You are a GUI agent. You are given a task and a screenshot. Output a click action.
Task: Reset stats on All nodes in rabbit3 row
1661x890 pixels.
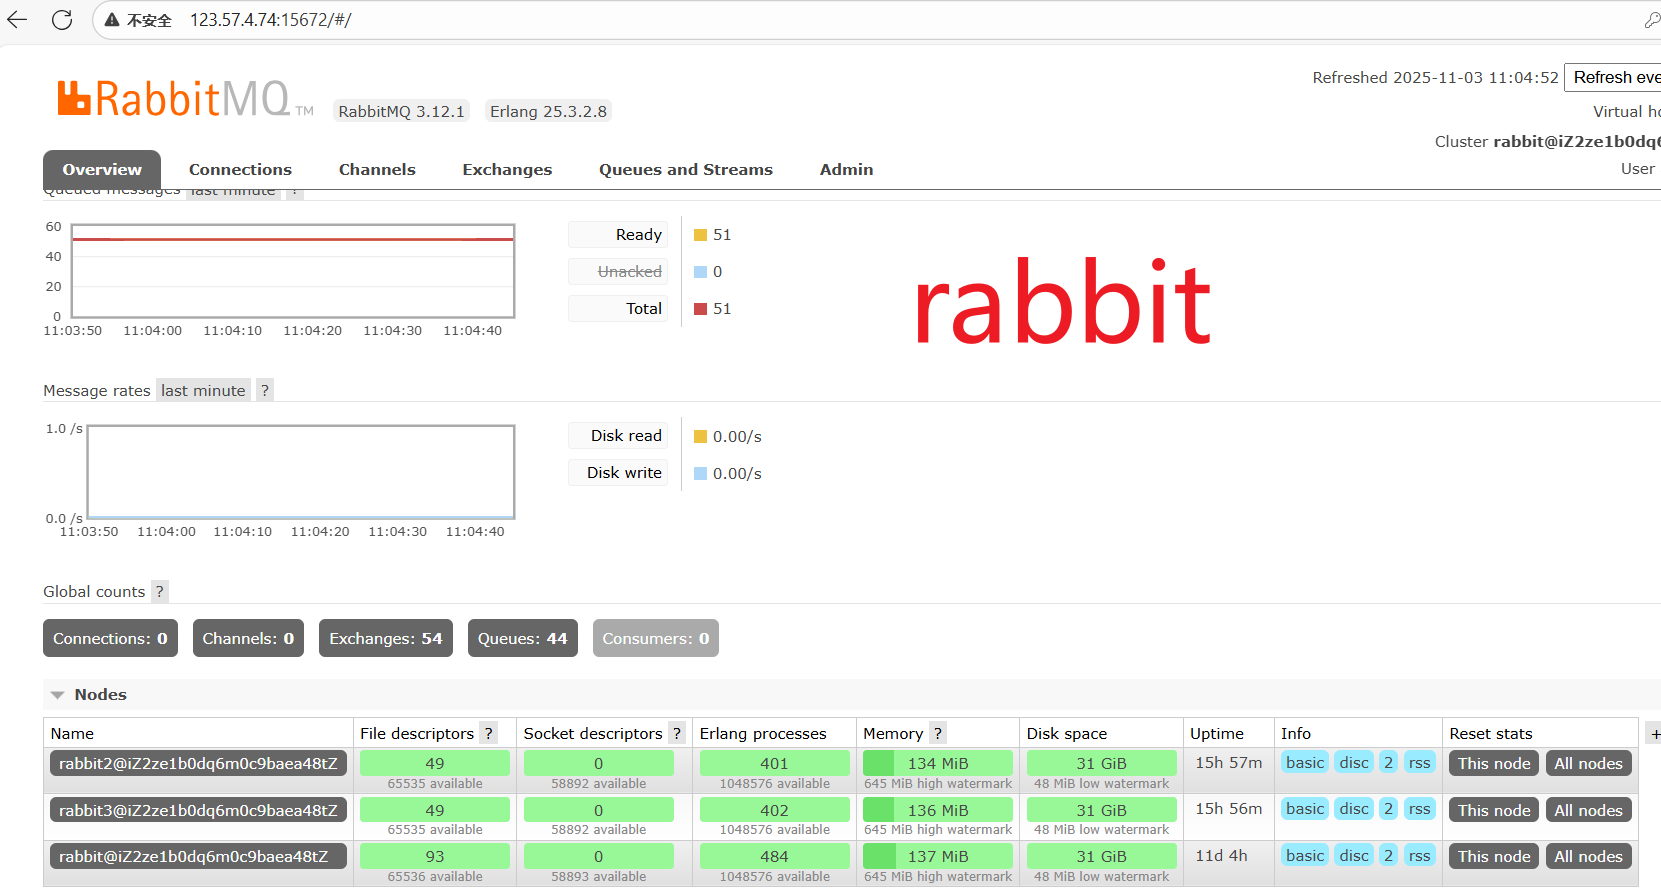tap(1588, 810)
